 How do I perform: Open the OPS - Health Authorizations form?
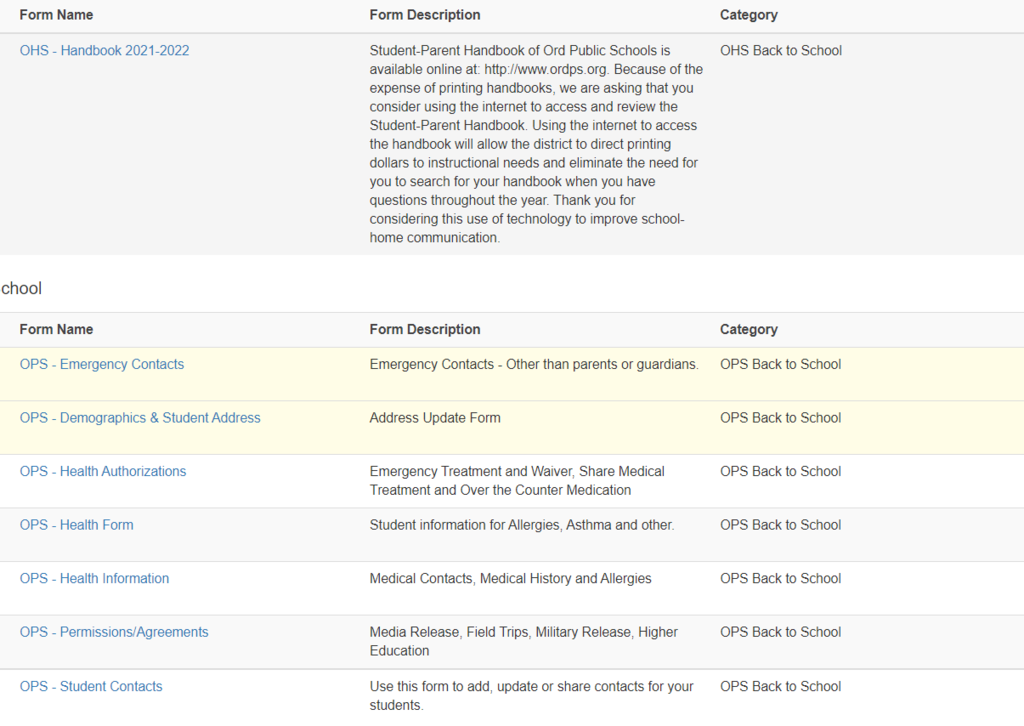pos(103,471)
